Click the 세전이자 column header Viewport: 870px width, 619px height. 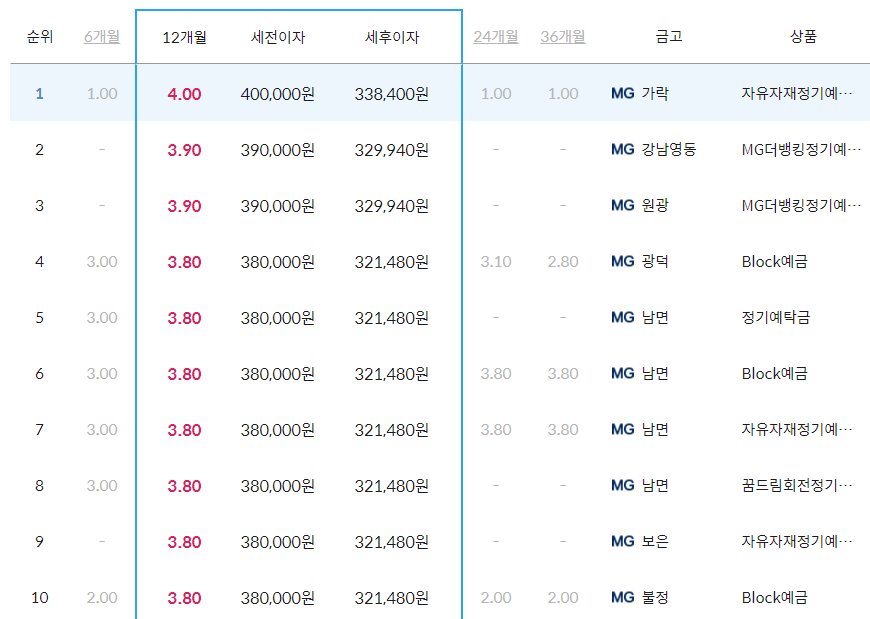coord(278,37)
